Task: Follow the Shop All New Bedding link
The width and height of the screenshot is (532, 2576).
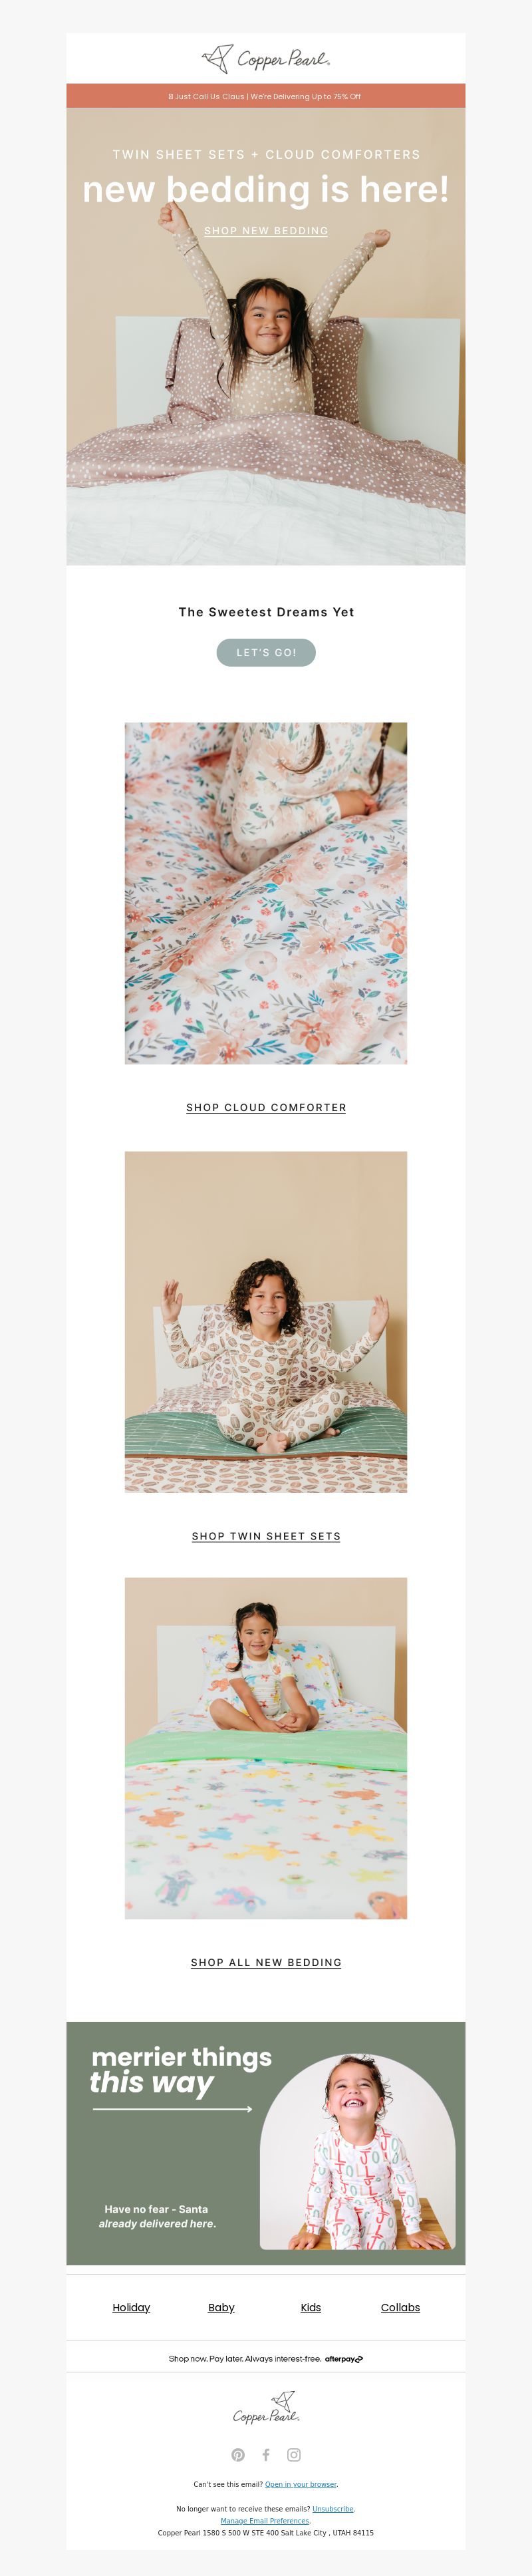Action: click(x=266, y=1962)
